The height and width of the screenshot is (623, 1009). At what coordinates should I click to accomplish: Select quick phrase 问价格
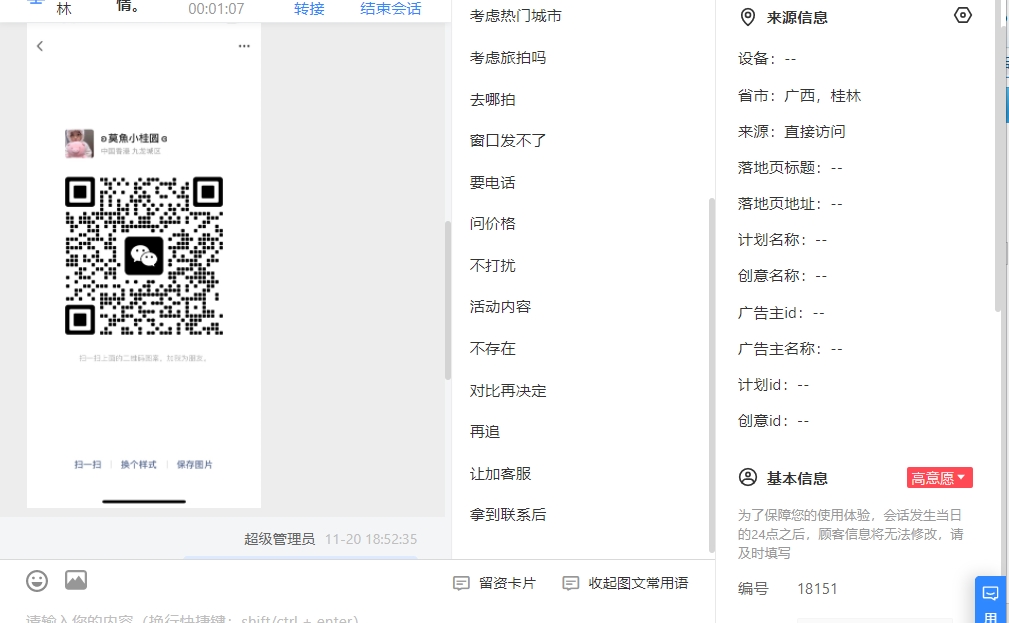coord(492,223)
